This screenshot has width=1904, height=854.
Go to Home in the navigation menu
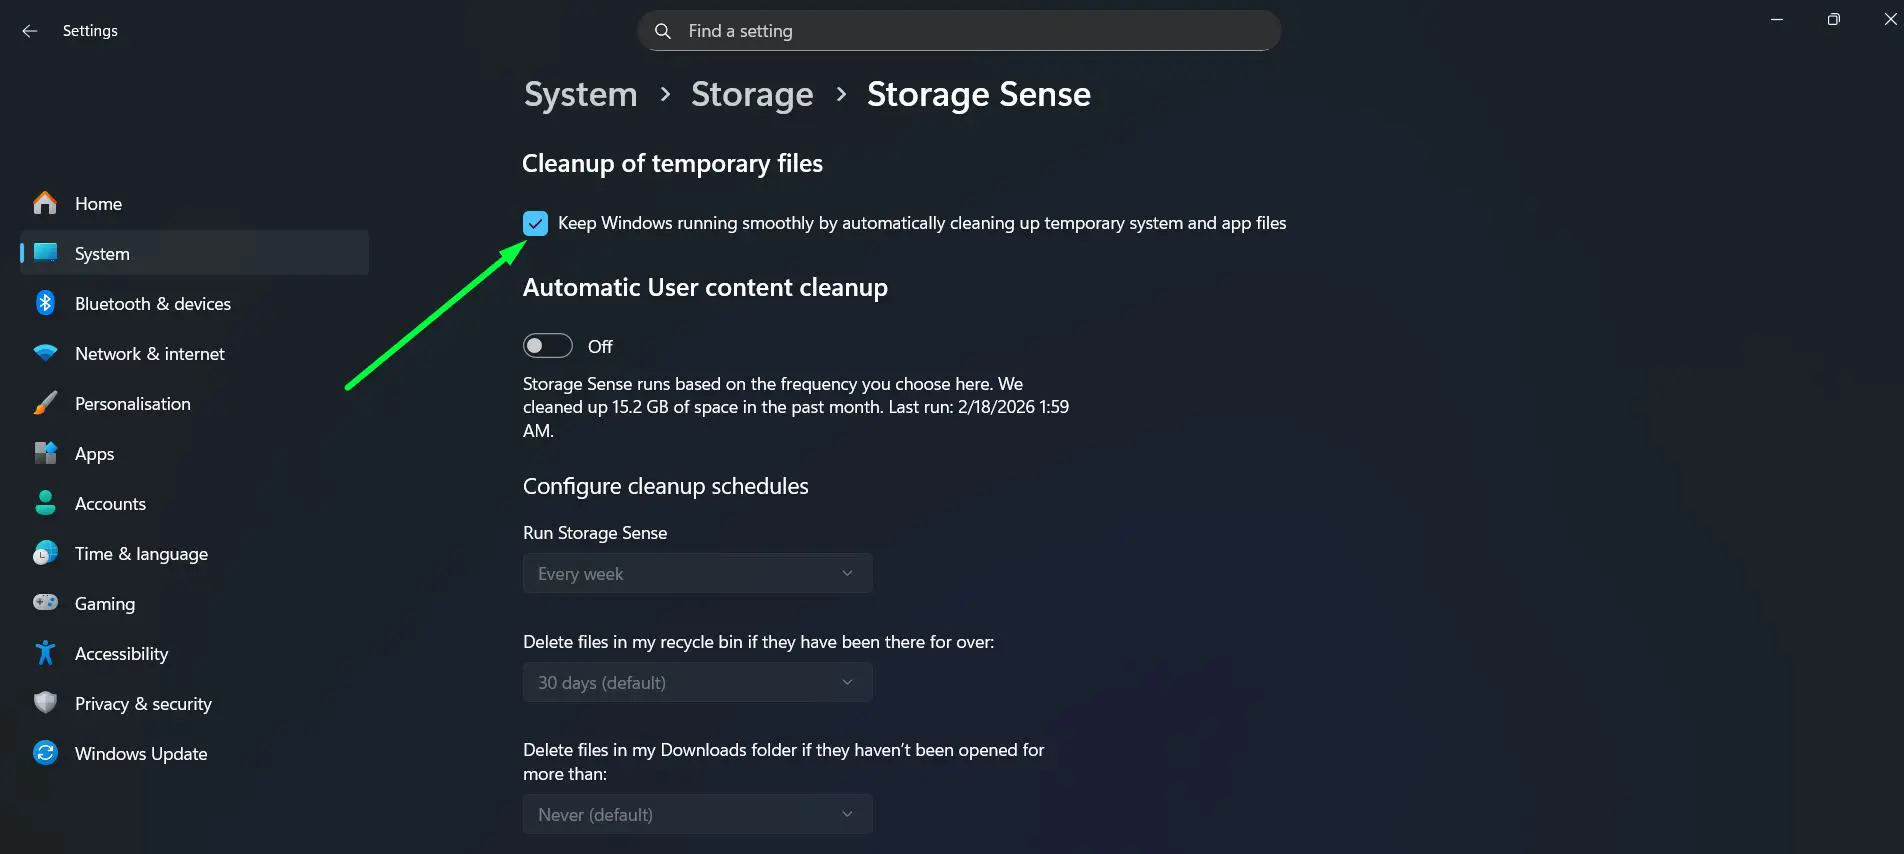point(97,203)
